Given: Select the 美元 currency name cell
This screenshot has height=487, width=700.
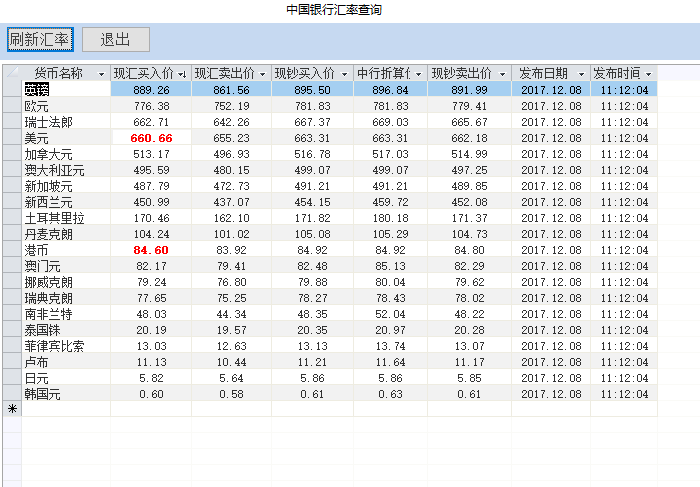Looking at the screenshot, I should pos(66,138).
